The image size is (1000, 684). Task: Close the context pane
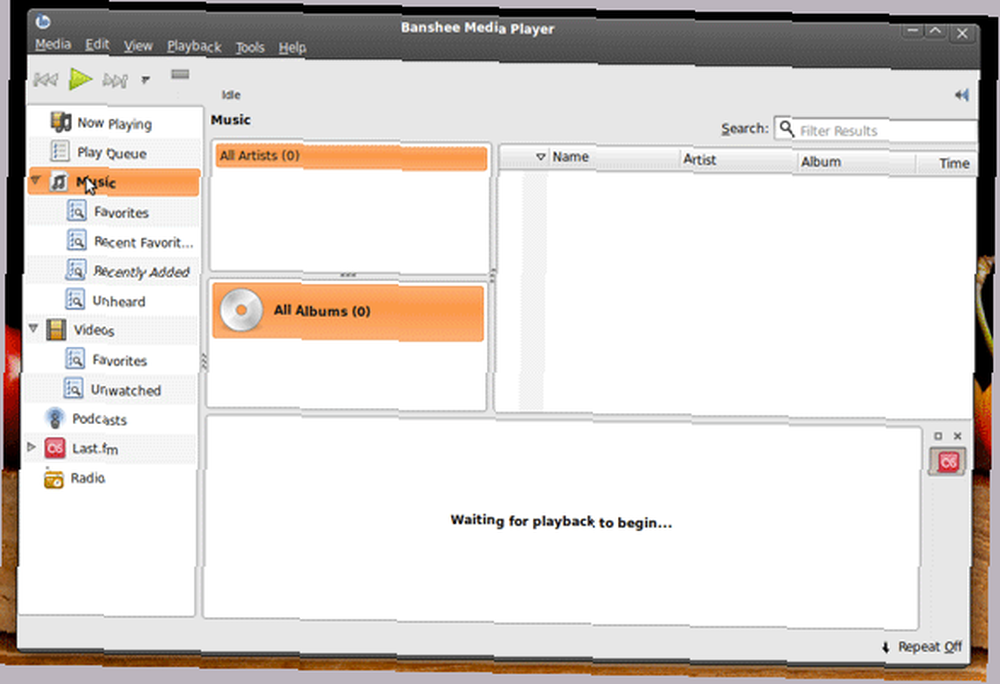[x=957, y=436]
